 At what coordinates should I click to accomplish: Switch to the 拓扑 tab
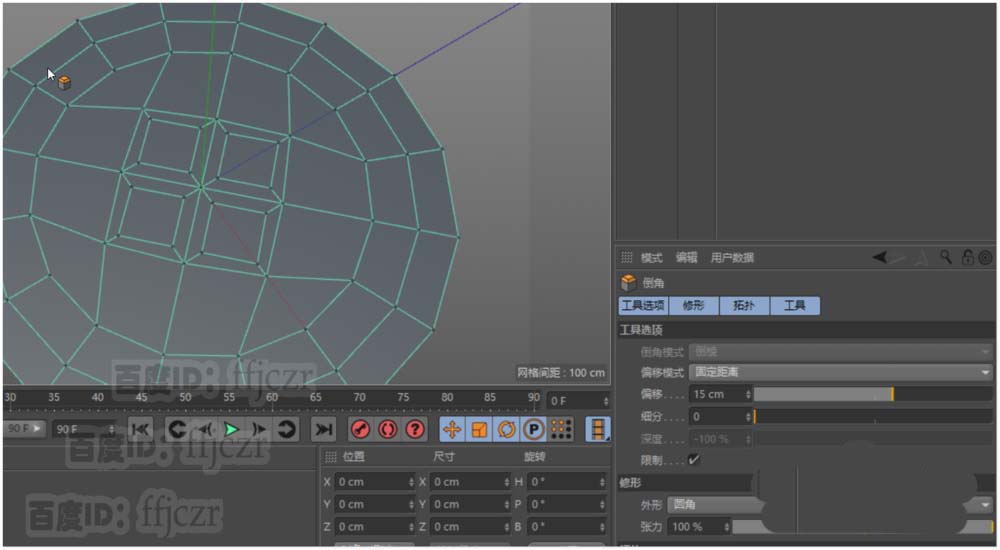744,306
